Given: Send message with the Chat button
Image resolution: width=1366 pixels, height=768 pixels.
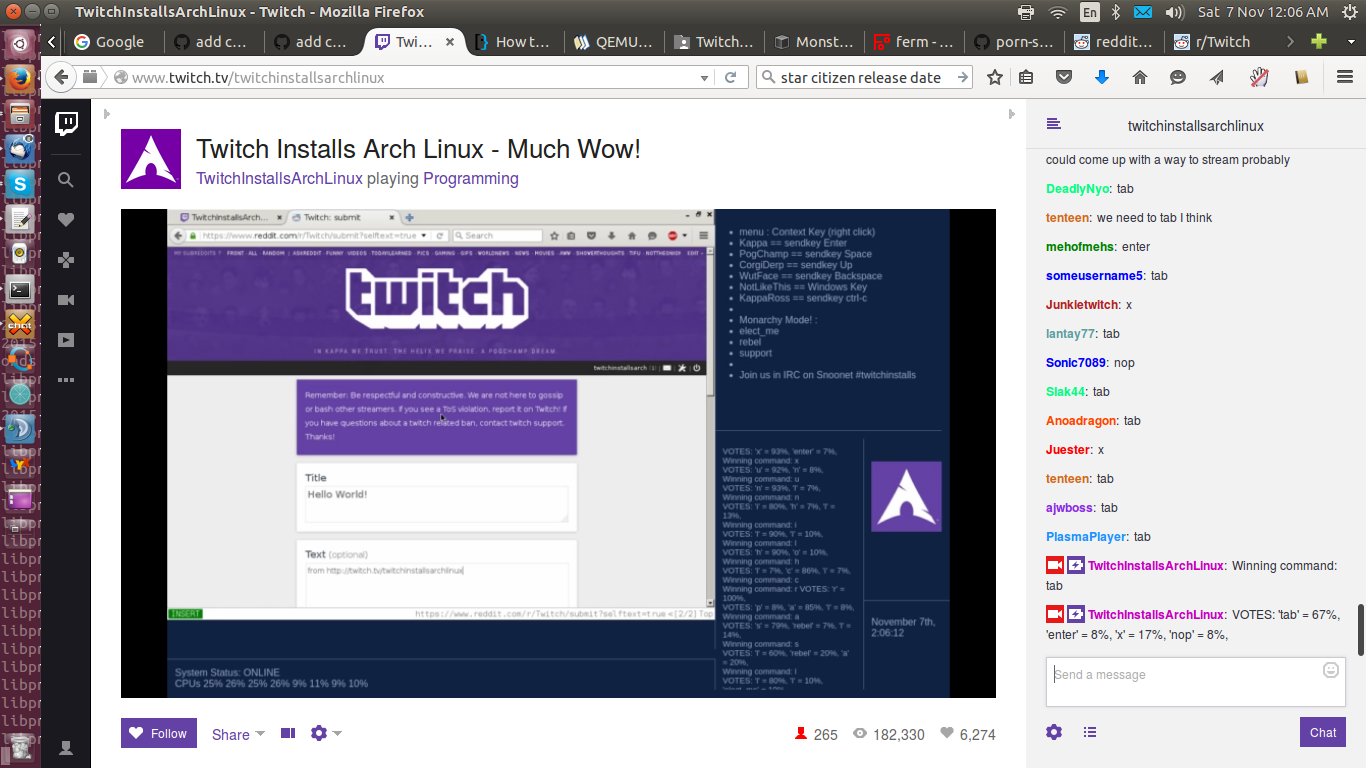Looking at the screenshot, I should [x=1323, y=732].
